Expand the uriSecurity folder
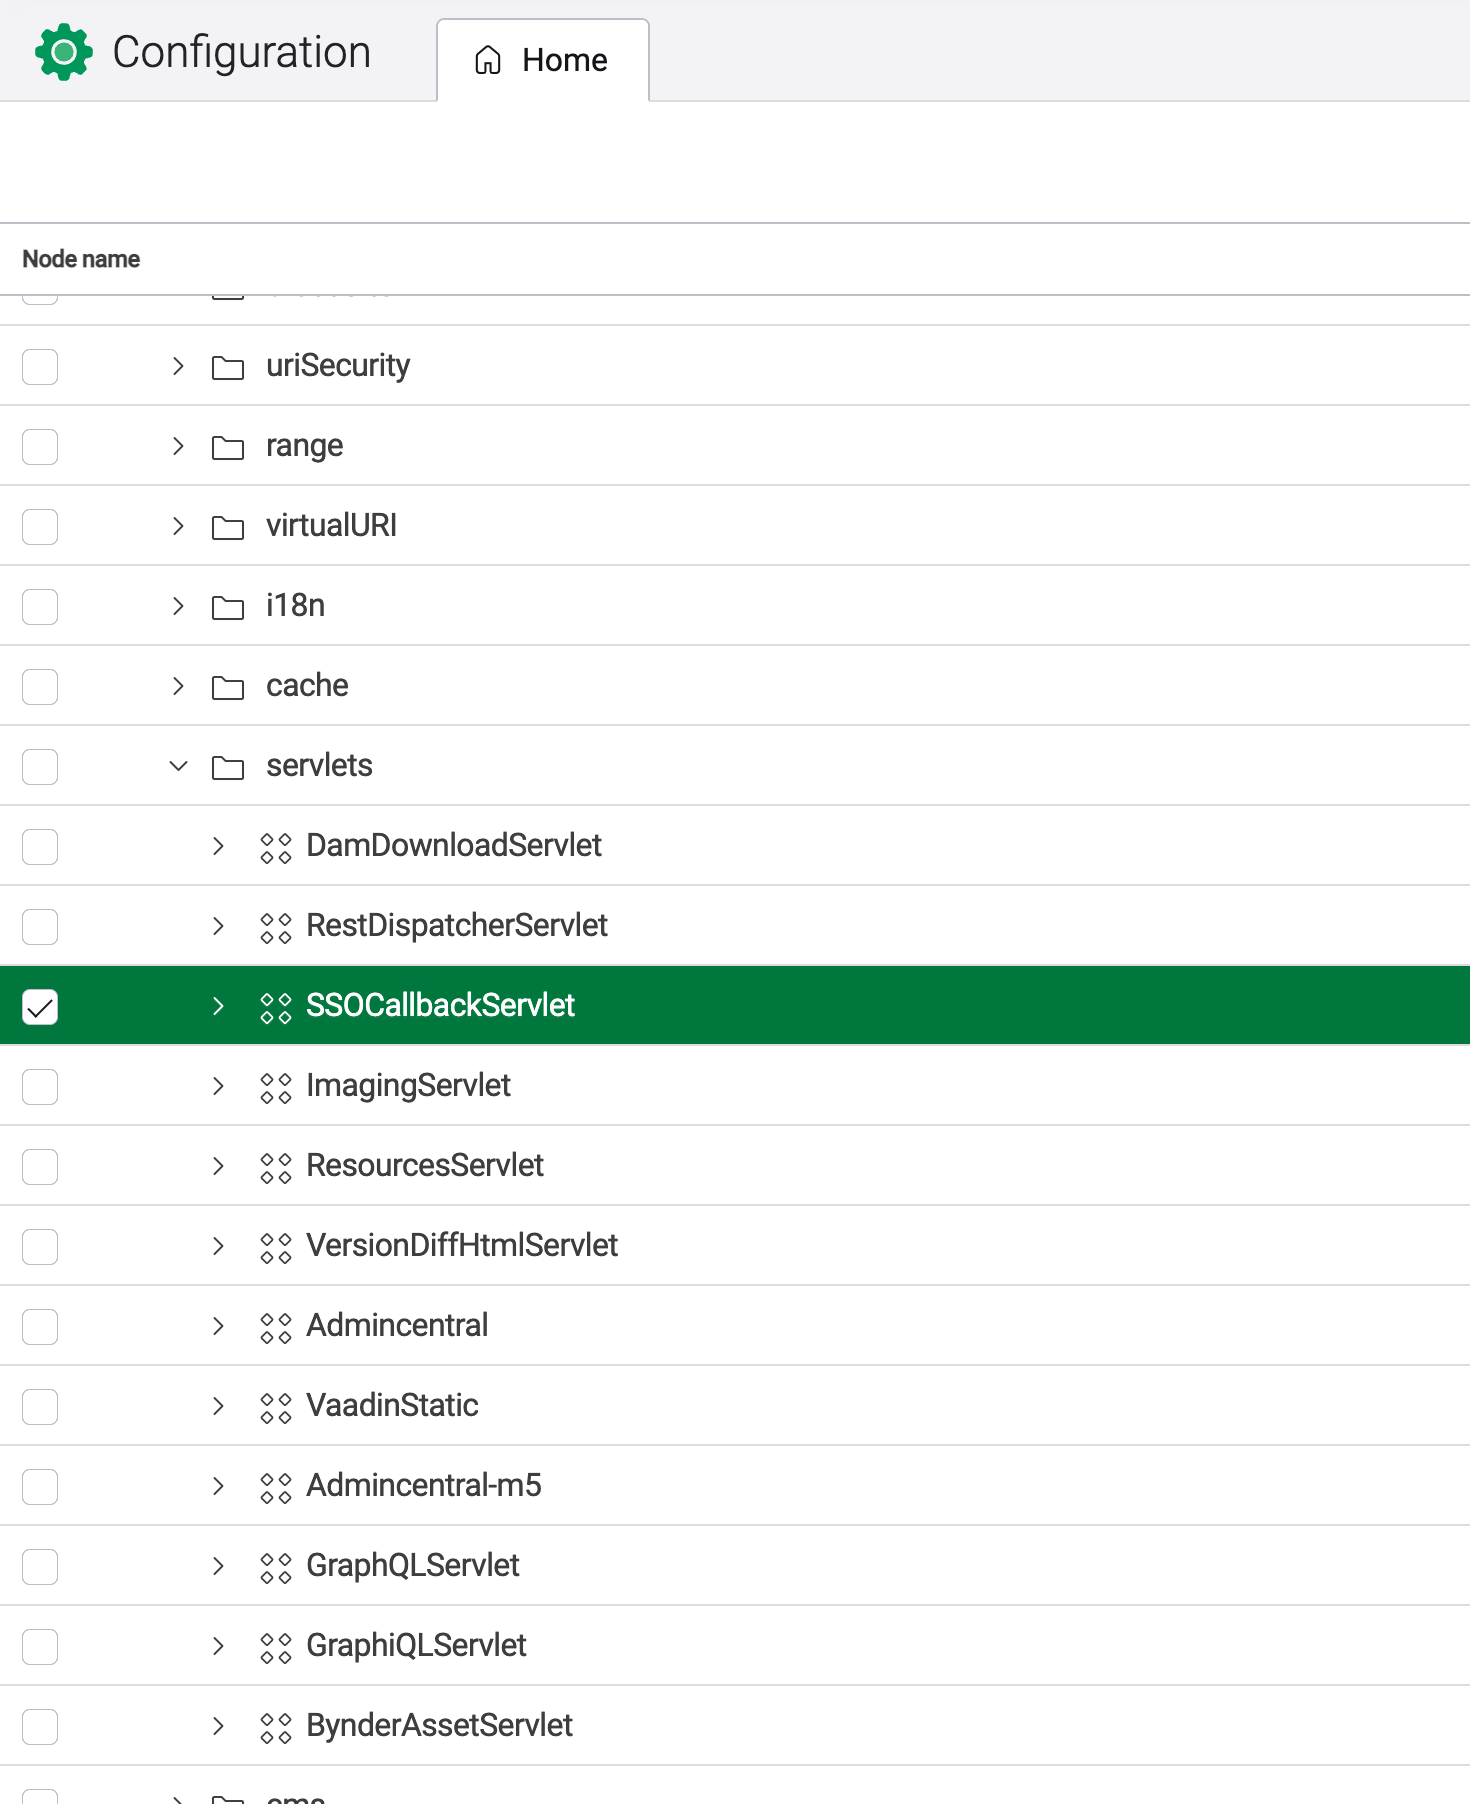1470x1804 pixels. [x=178, y=366]
